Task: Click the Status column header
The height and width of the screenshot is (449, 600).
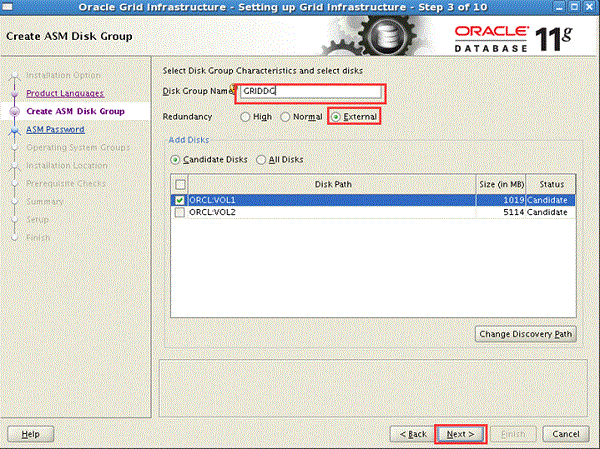Action: 551,184
